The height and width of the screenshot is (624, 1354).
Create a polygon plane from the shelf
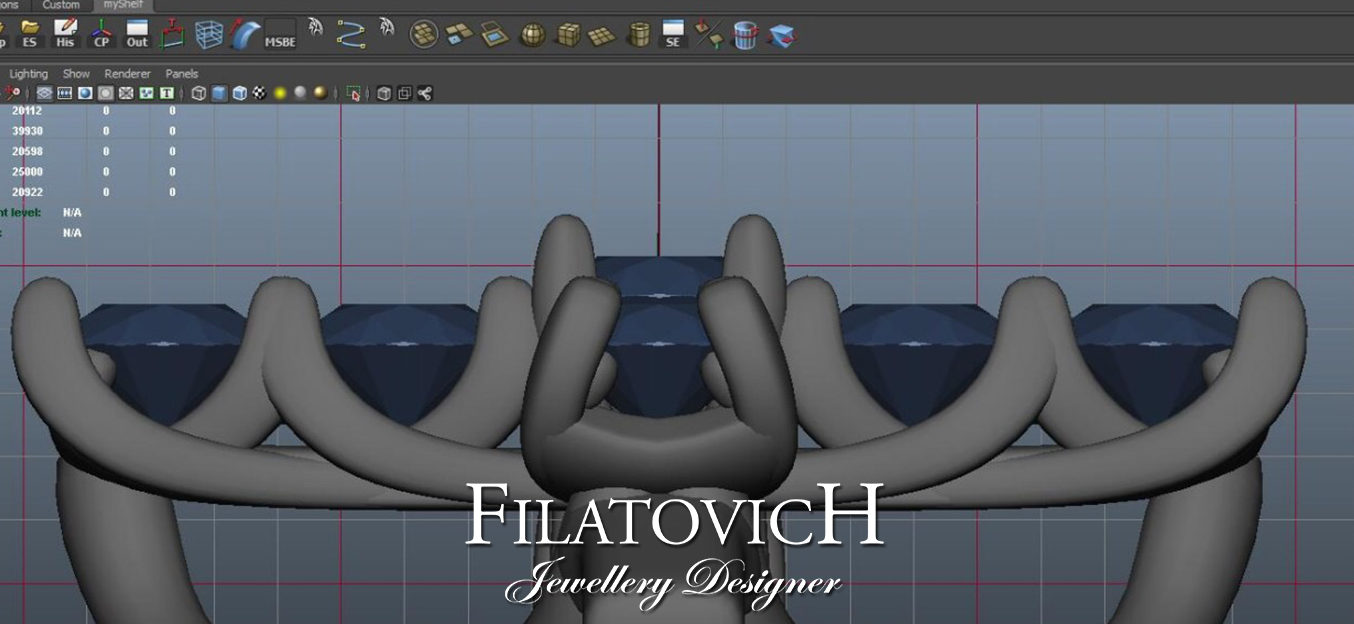tap(602, 35)
